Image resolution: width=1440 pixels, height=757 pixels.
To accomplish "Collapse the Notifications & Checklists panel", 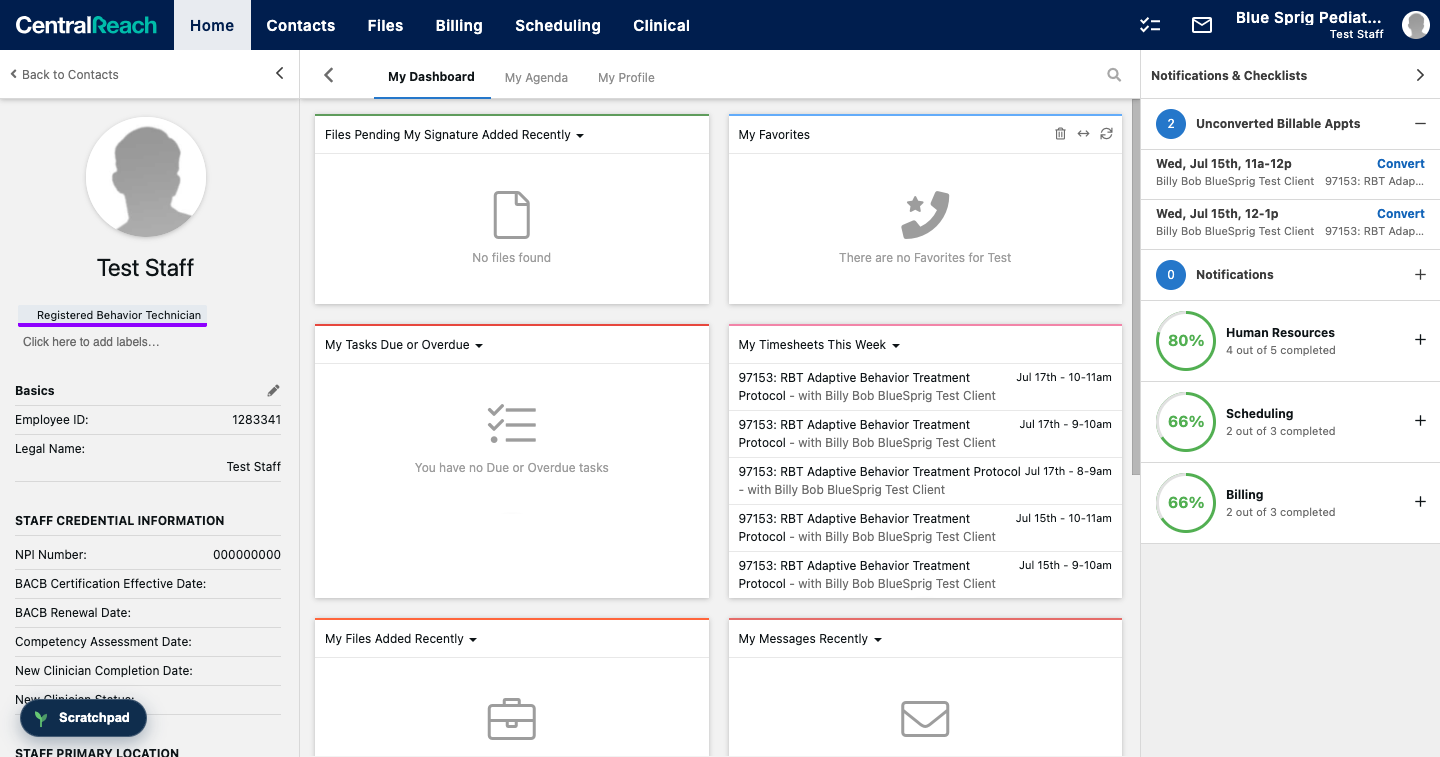I will 1420,75.
